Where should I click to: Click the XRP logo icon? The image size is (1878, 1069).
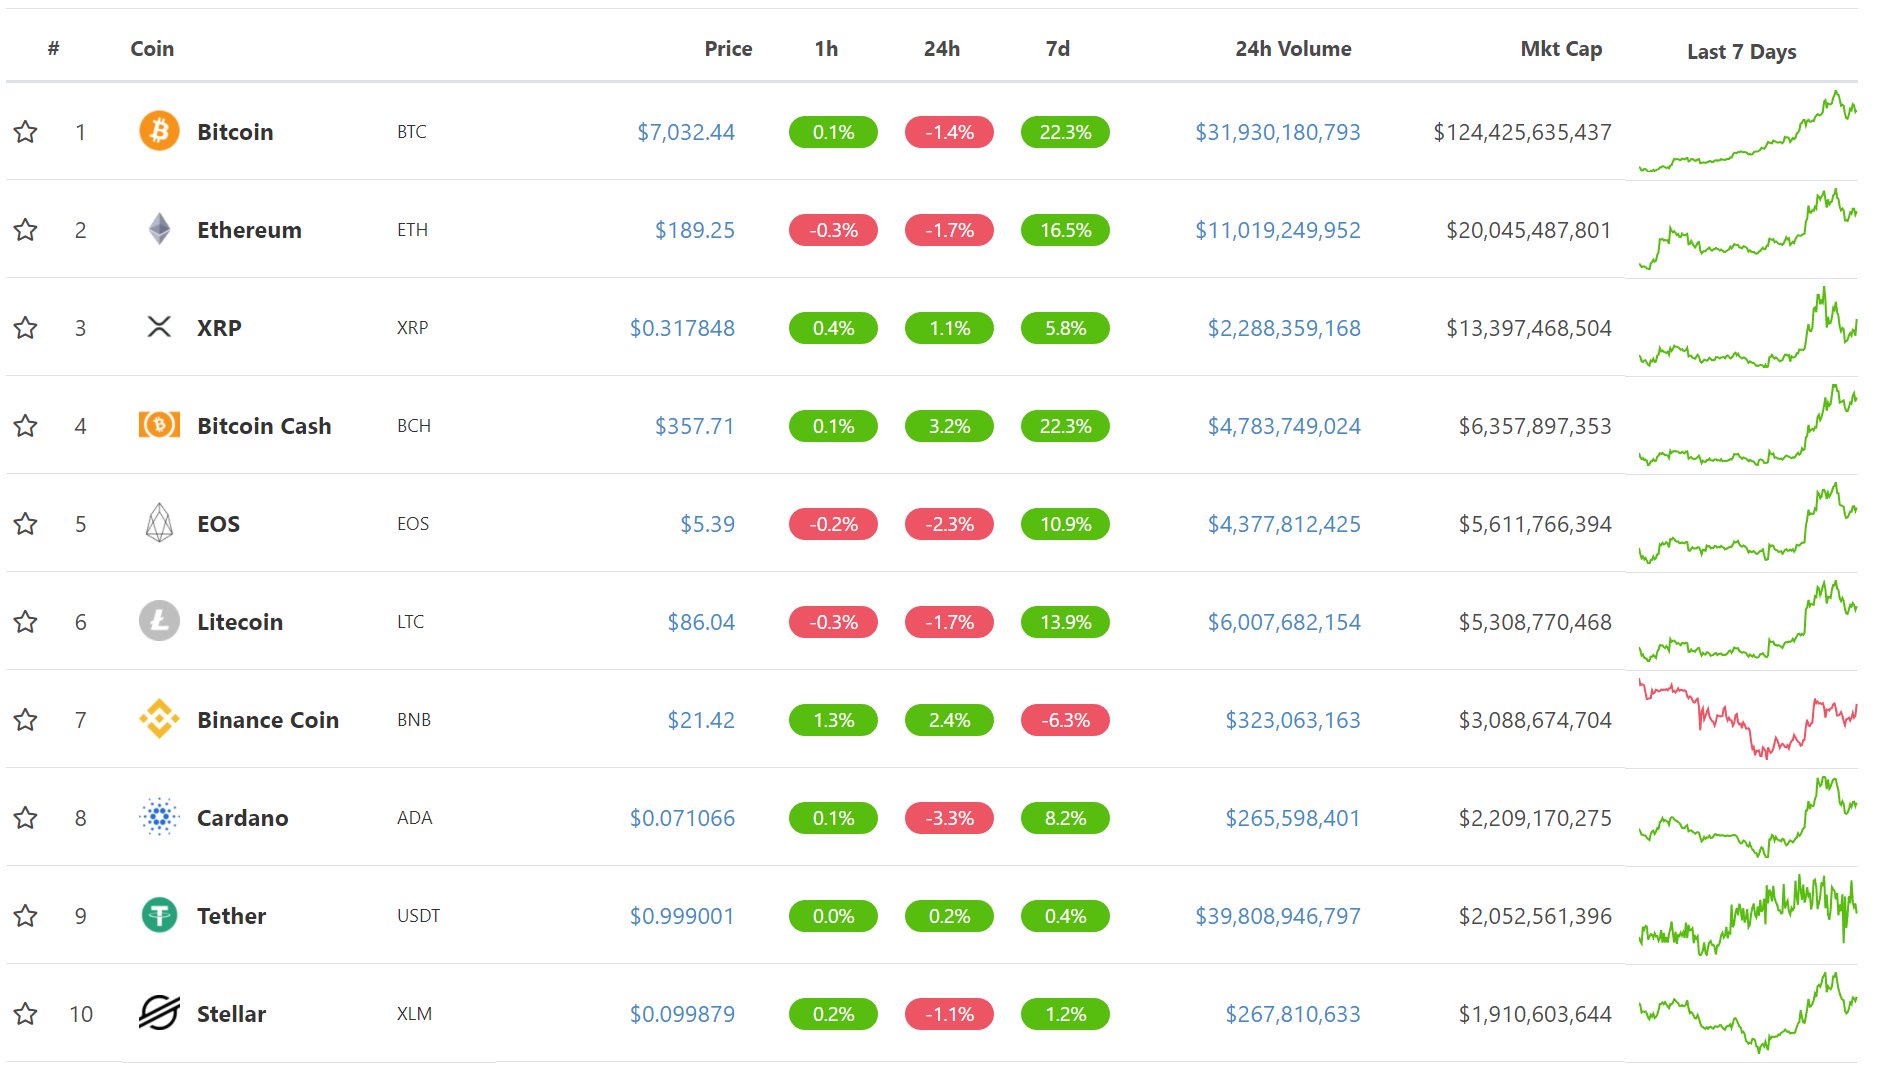pos(159,327)
